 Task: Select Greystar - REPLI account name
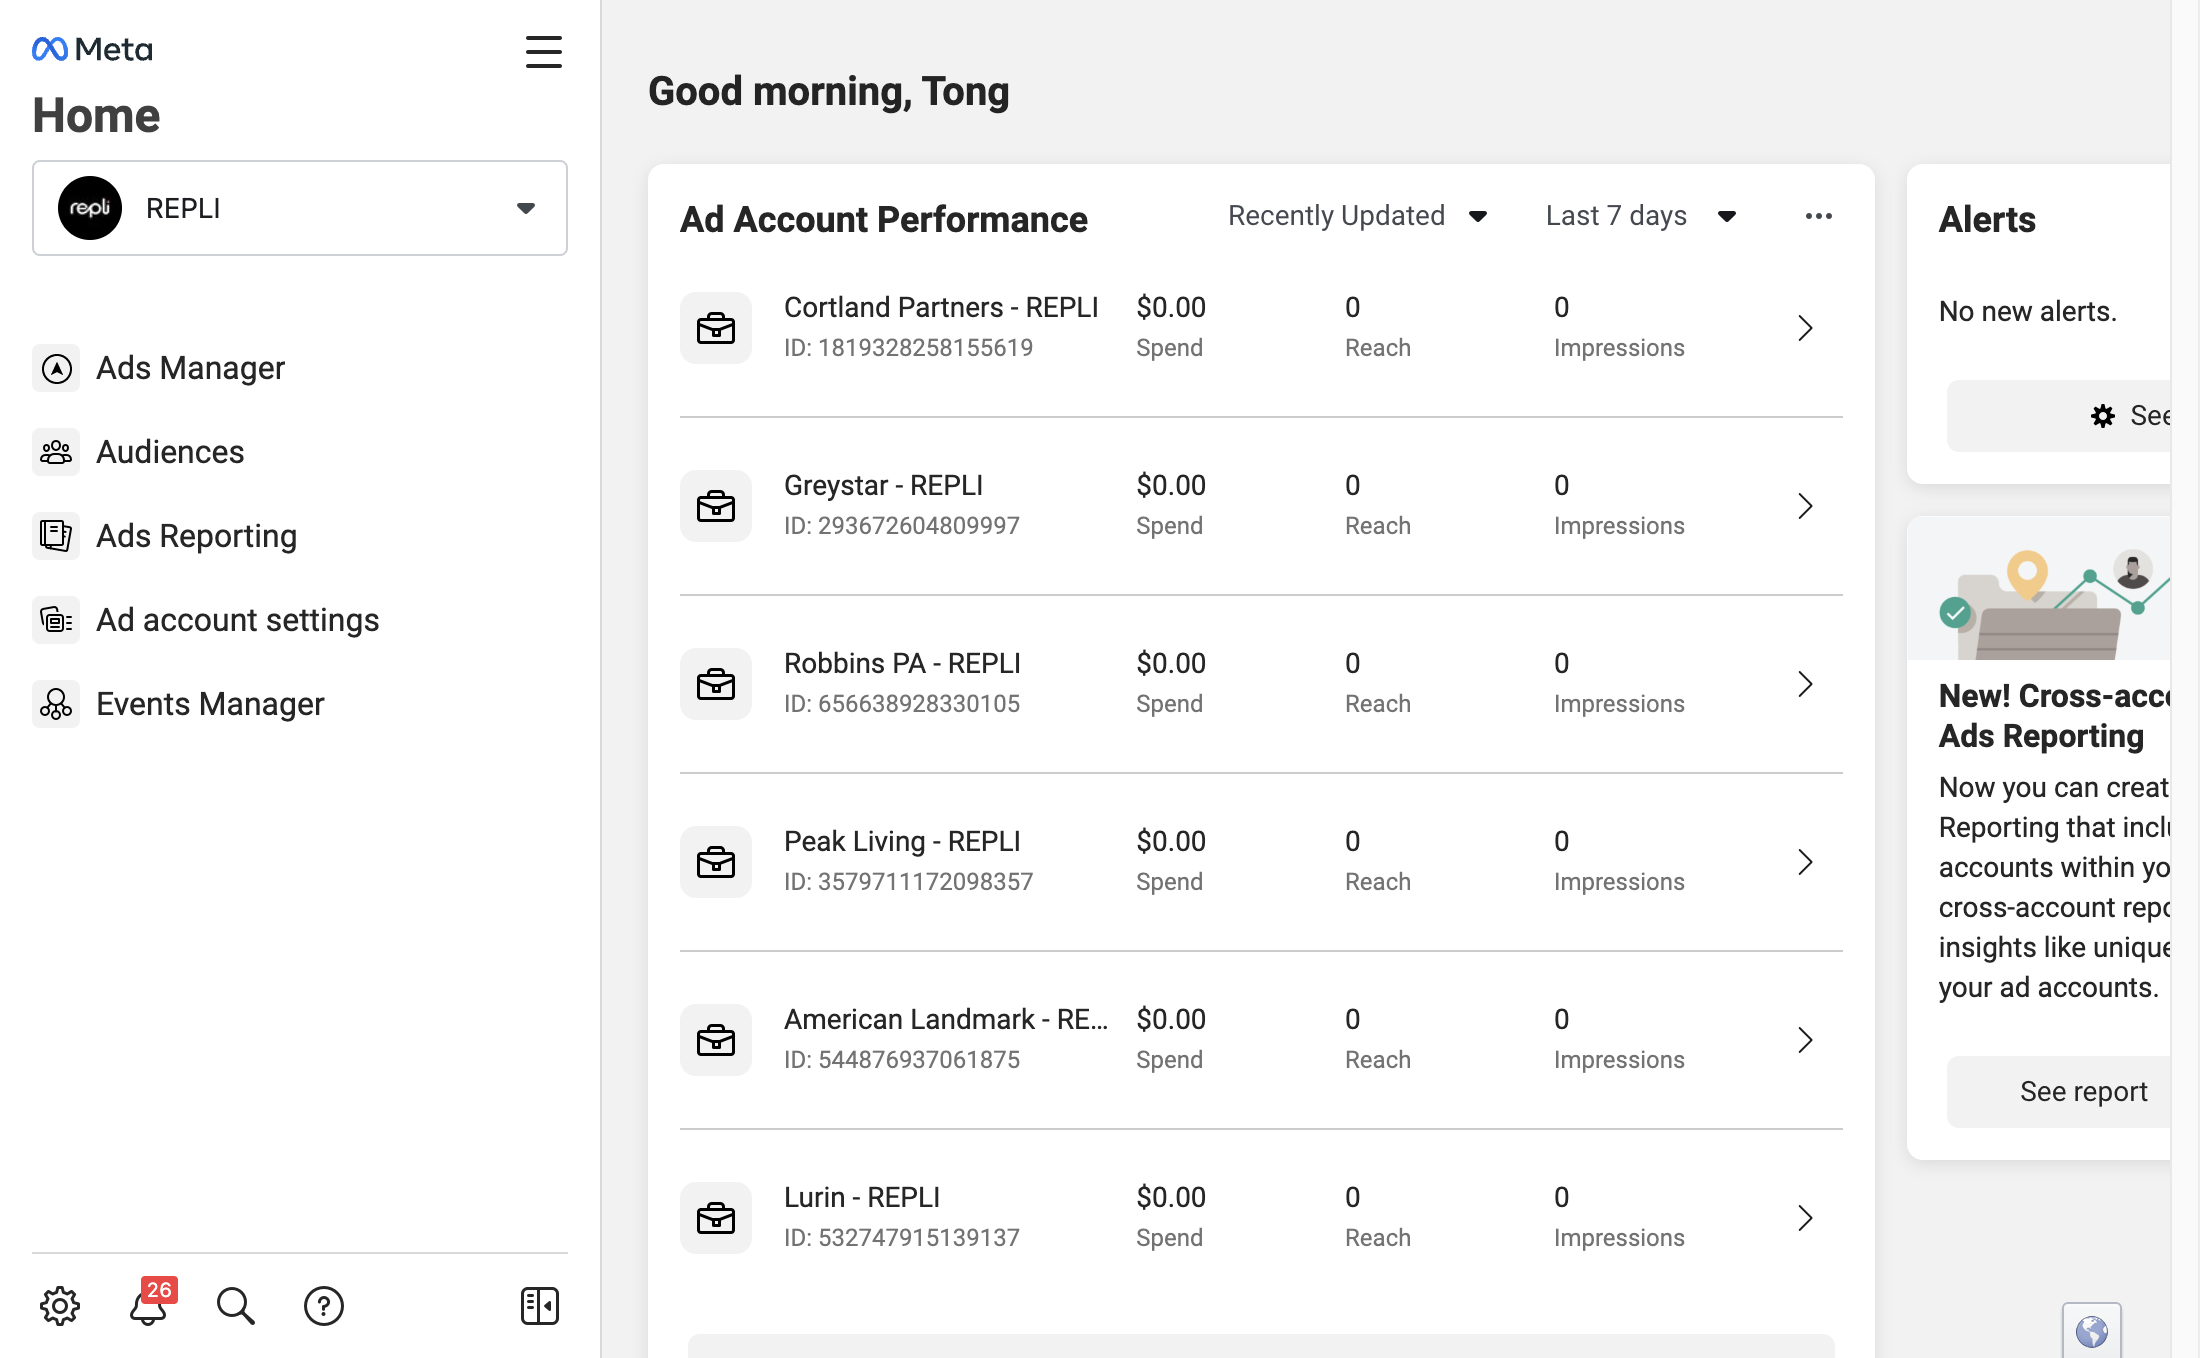coord(883,485)
